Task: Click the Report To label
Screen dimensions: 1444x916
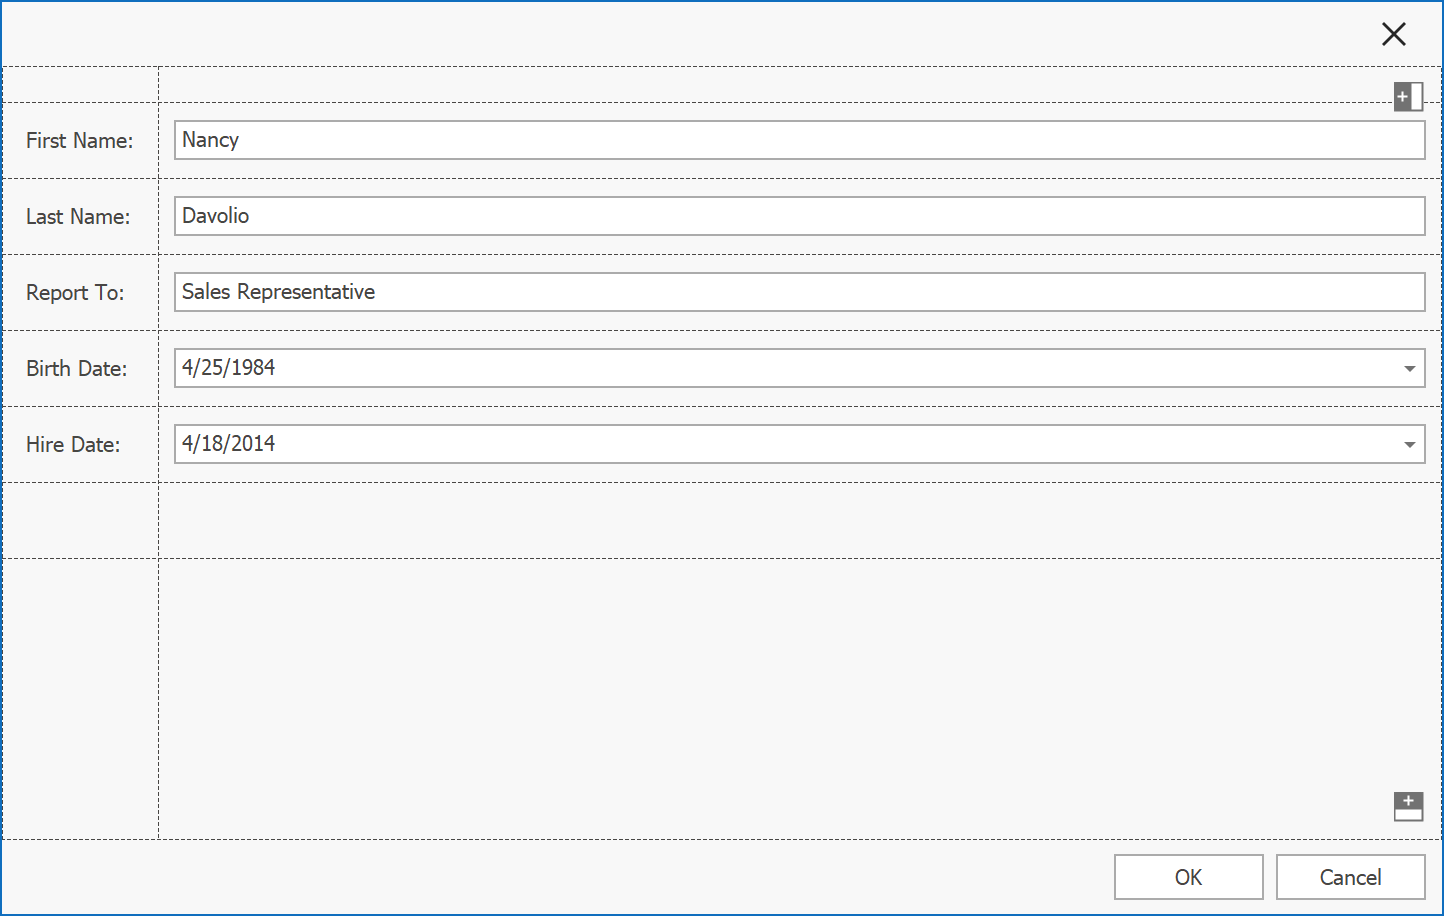Action: tap(75, 293)
